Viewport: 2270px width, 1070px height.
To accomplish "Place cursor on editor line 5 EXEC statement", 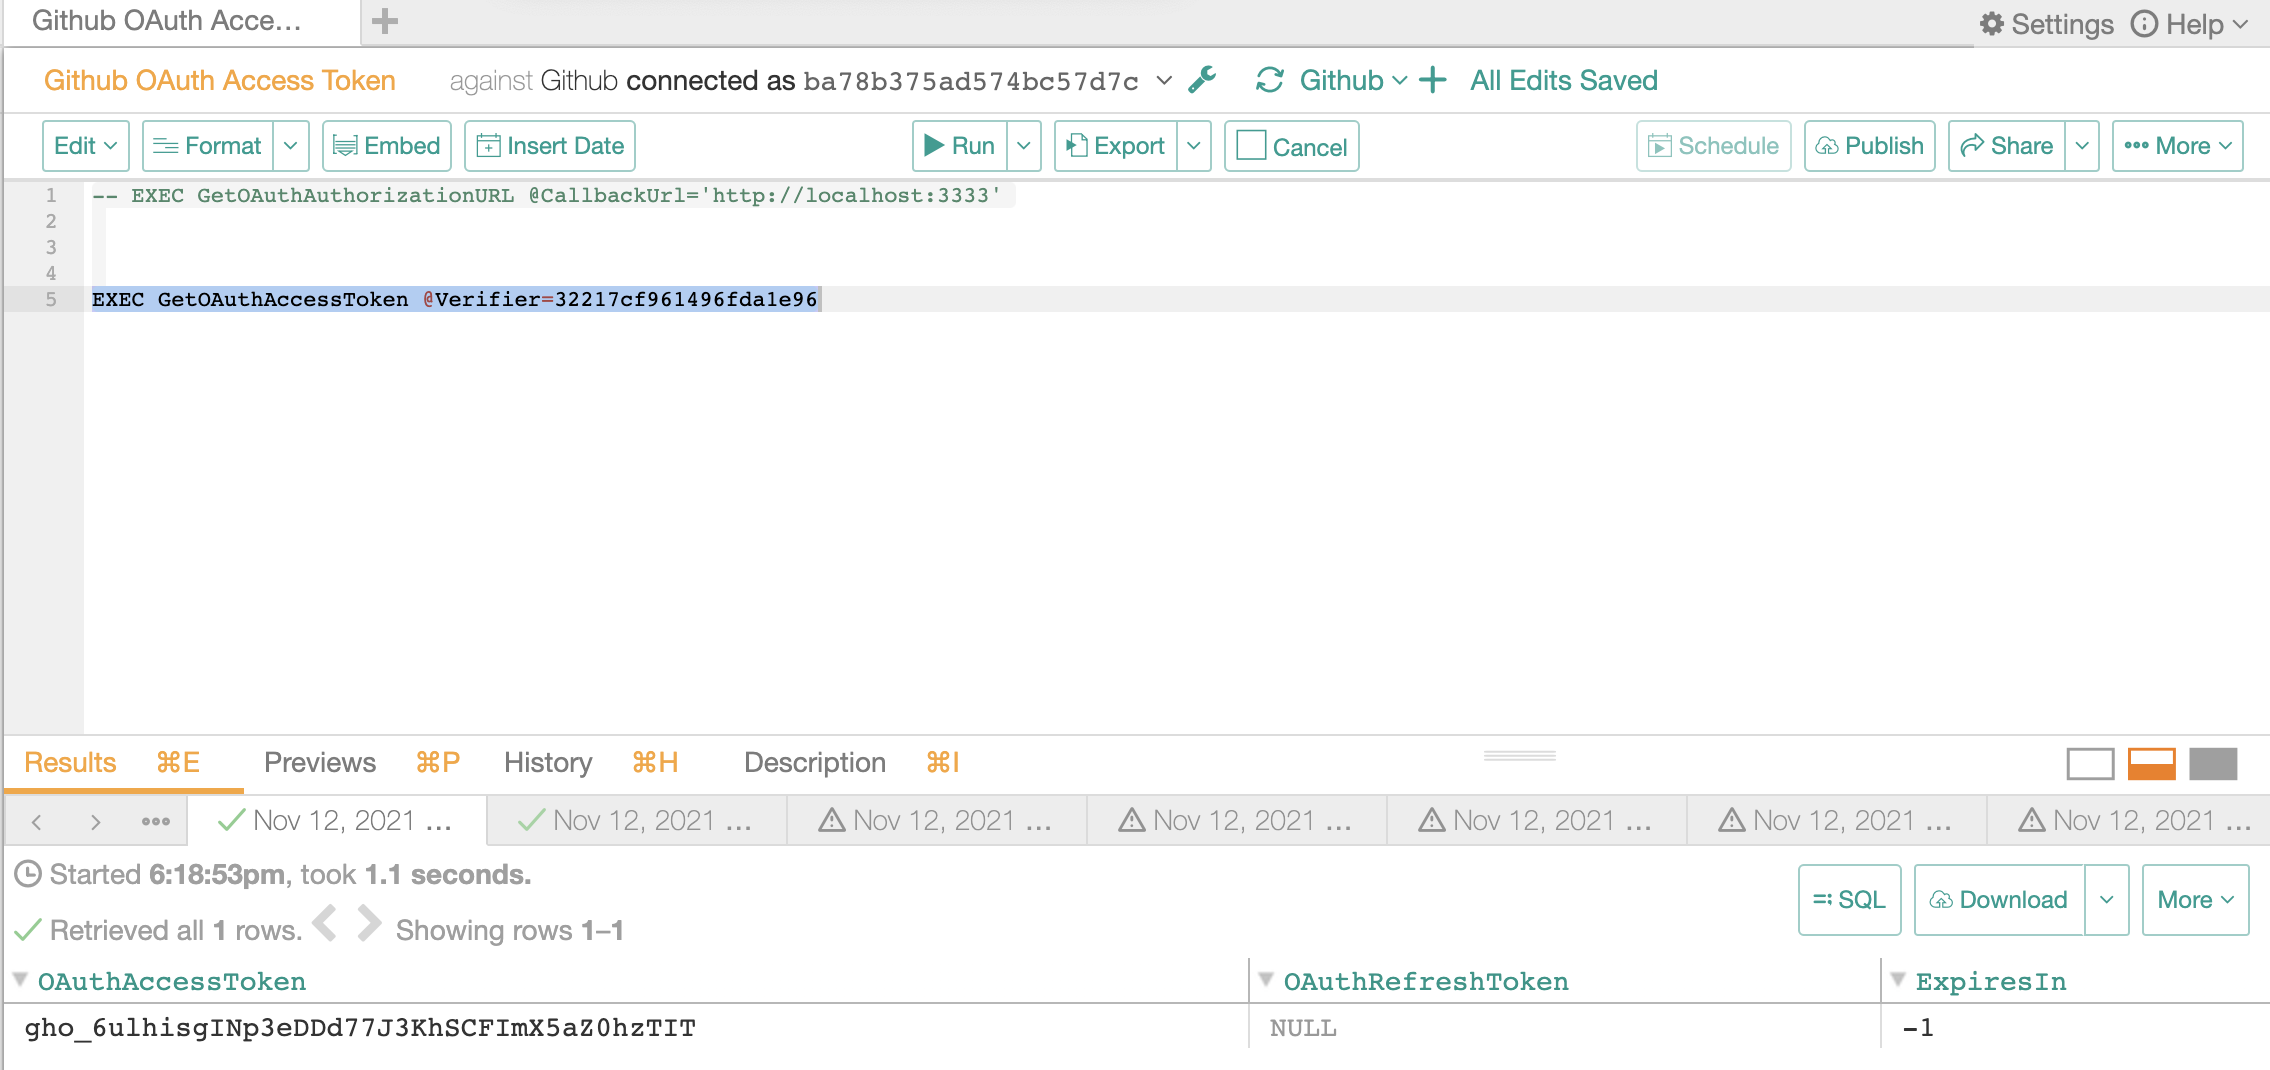I will coord(455,299).
